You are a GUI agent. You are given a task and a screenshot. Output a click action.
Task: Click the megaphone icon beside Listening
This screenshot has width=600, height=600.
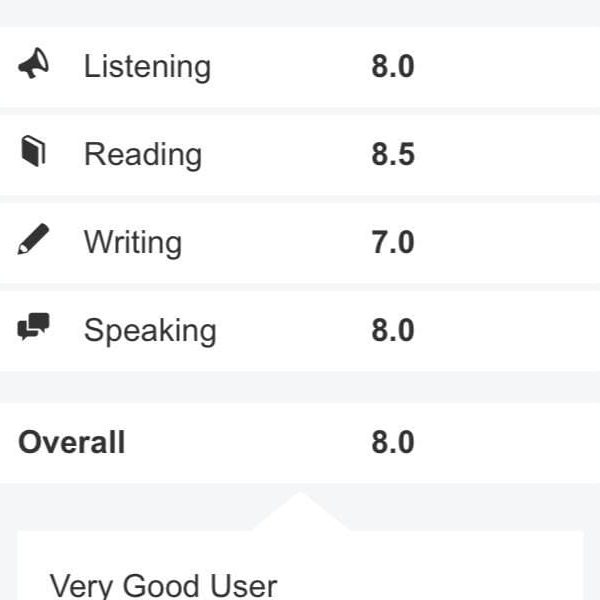click(33, 66)
